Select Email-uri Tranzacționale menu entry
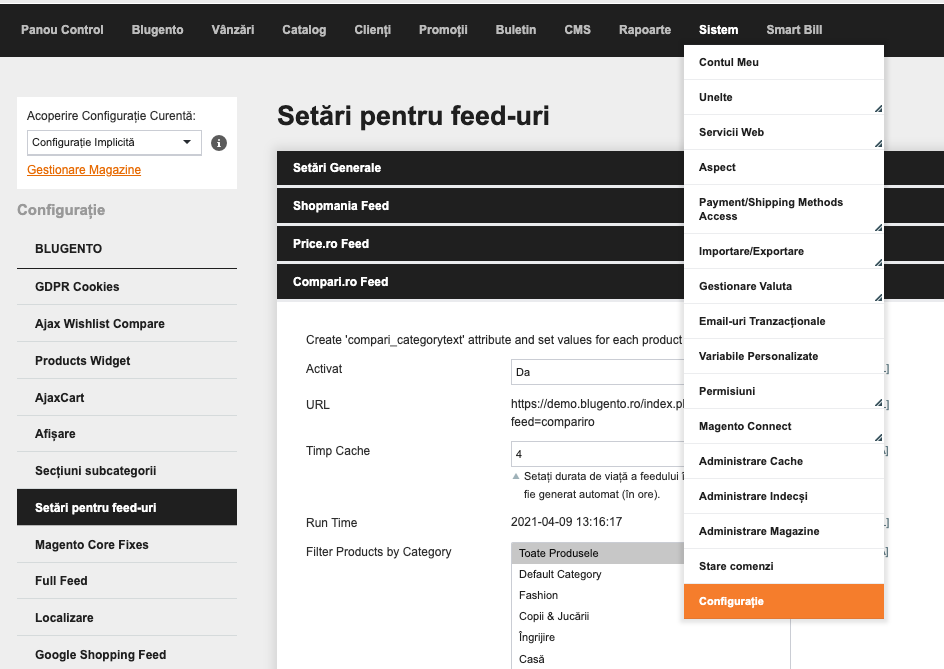This screenshot has width=944, height=669. tap(784, 321)
